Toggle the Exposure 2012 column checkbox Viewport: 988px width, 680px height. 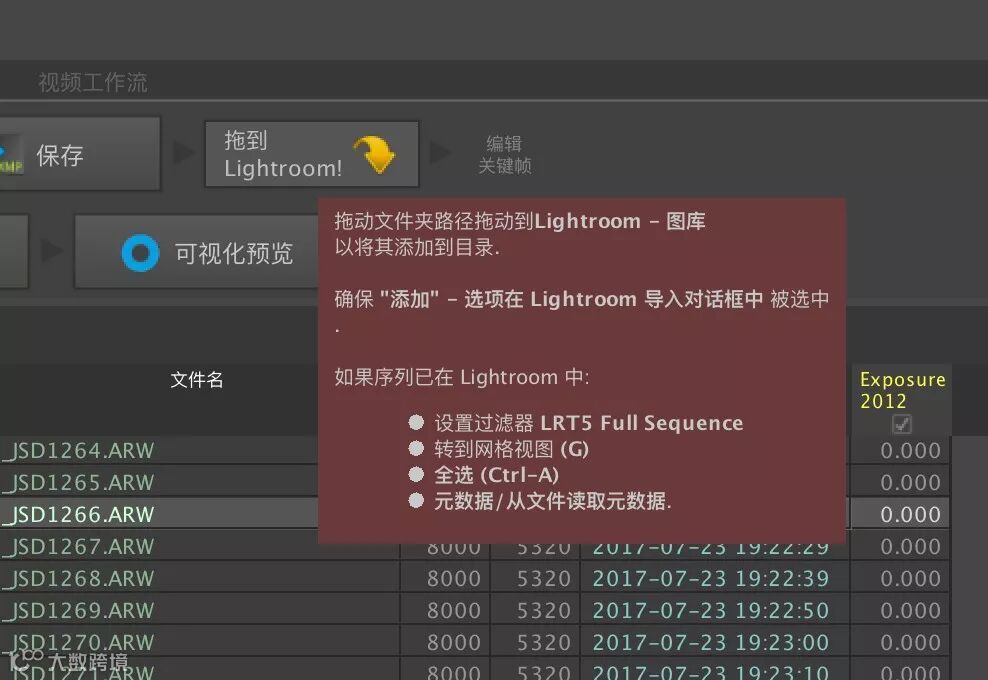[x=902, y=424]
